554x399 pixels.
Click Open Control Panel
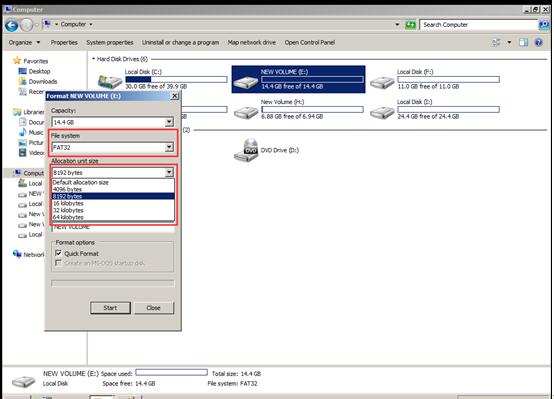(x=310, y=43)
